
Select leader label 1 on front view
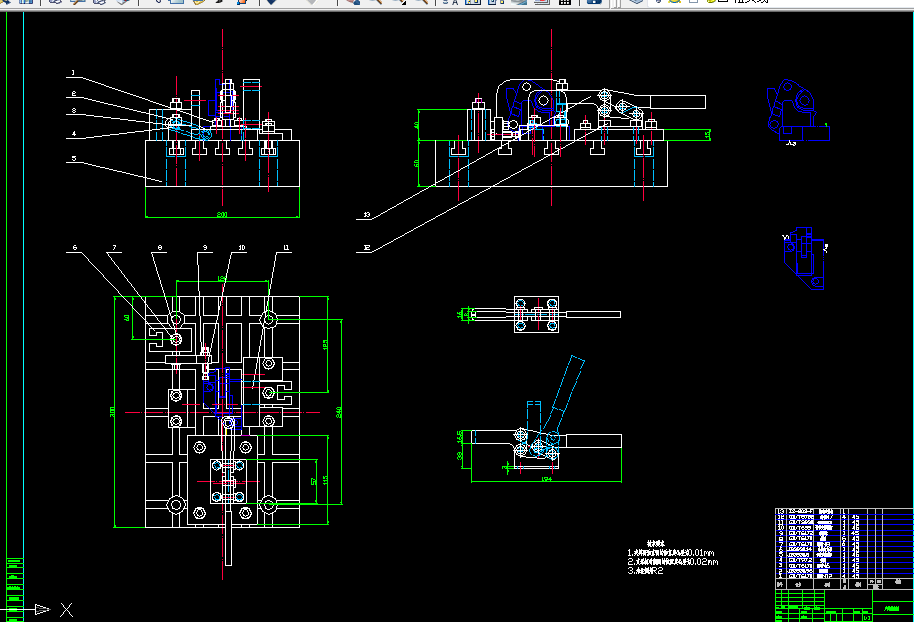click(x=73, y=73)
